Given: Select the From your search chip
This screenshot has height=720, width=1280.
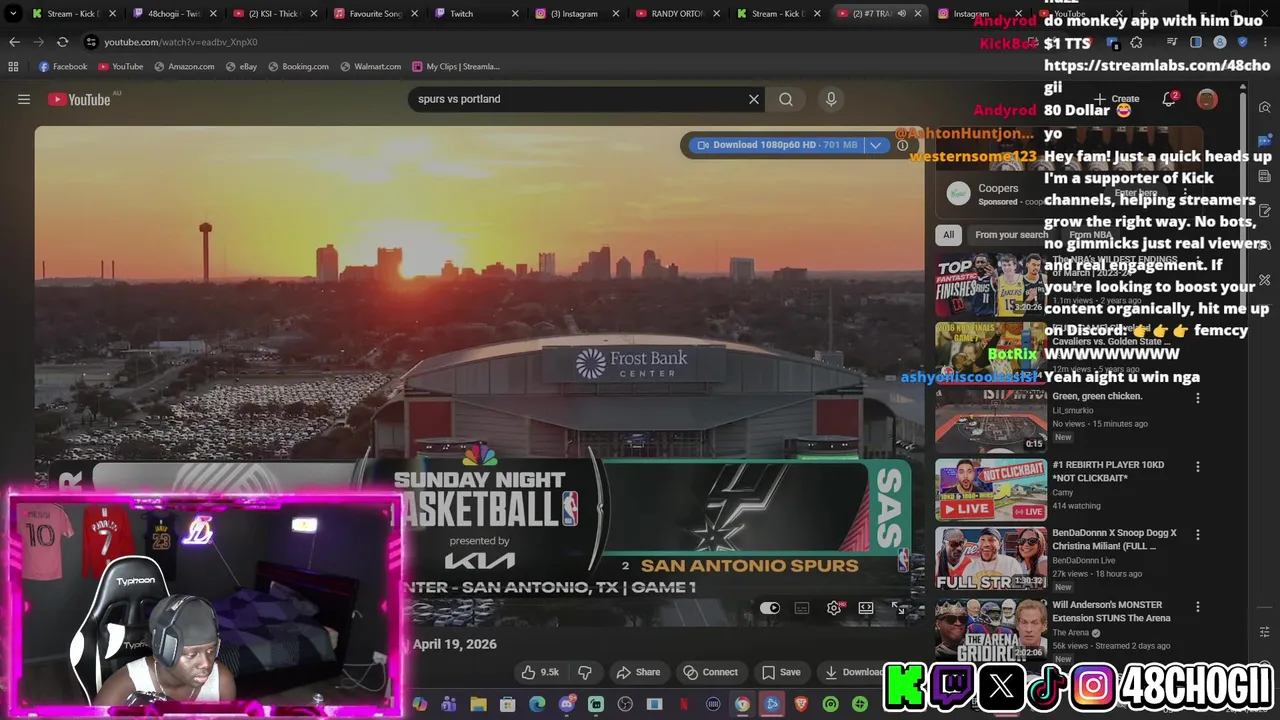Looking at the screenshot, I should click(1011, 235).
